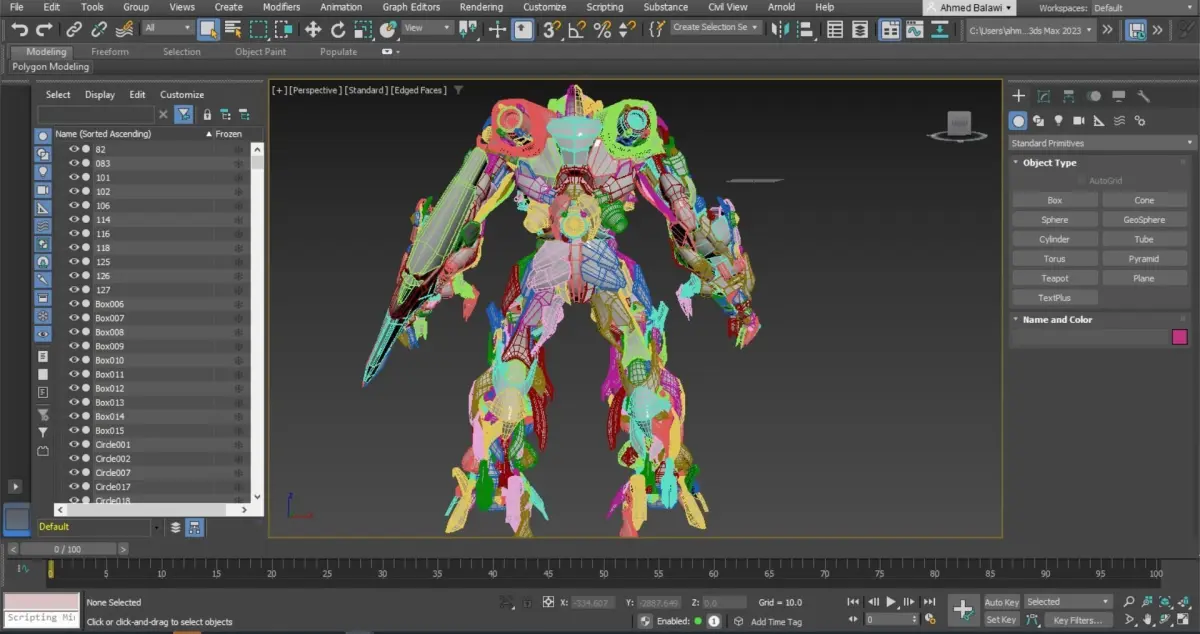This screenshot has height=634, width=1200.
Task: Select the Select and Move tool
Action: pos(312,29)
